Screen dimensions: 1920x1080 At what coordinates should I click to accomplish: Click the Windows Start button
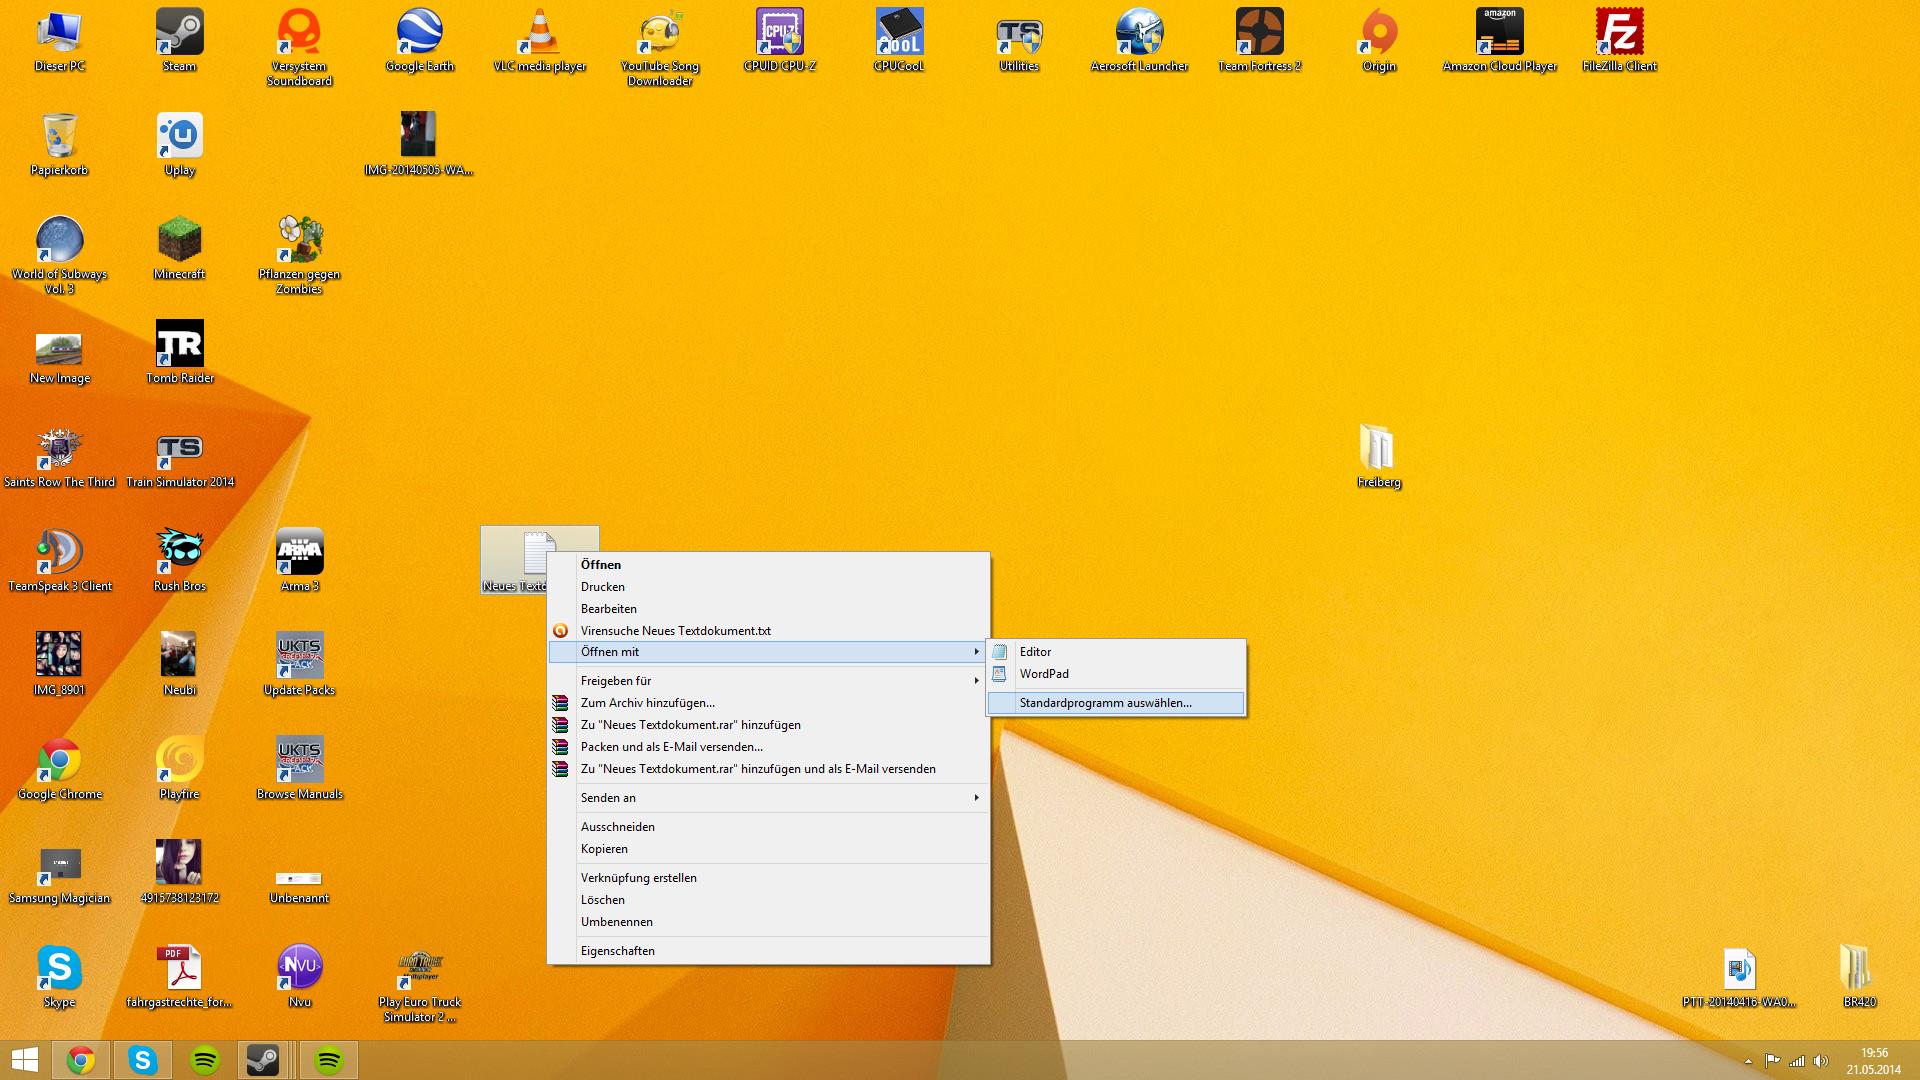click(24, 1060)
